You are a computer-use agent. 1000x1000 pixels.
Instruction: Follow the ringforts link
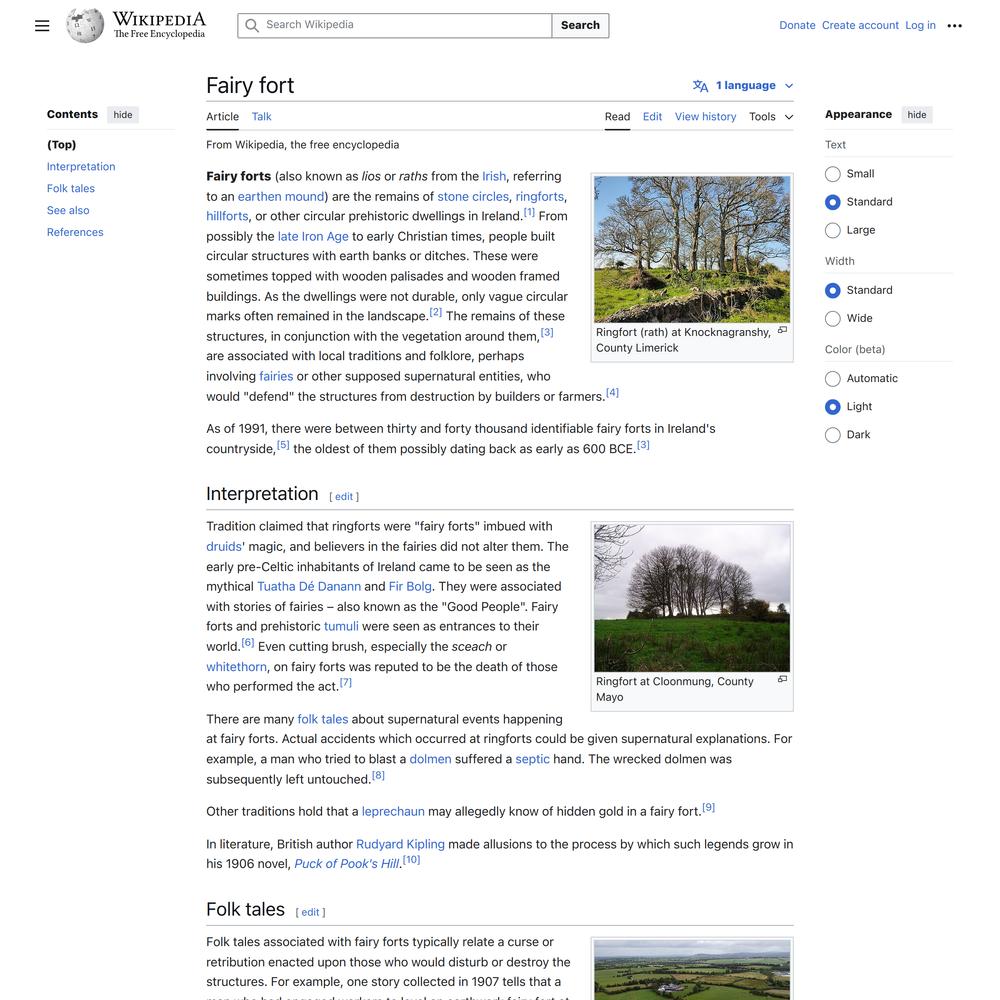(540, 196)
